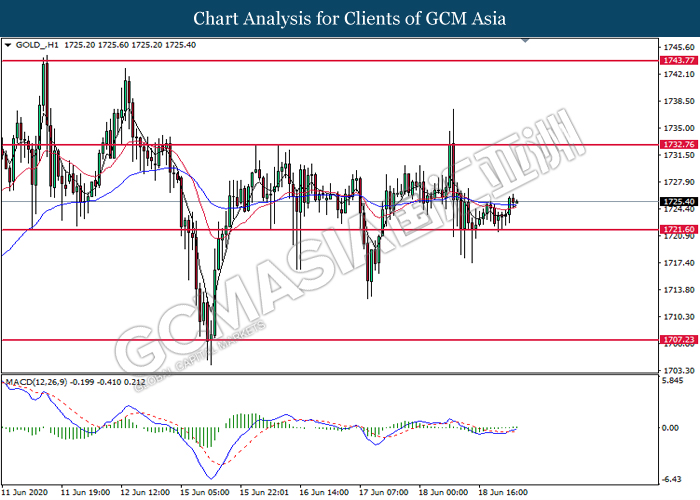
Task: Click the 18 Jun 16:00 time label
Action: pos(503,492)
